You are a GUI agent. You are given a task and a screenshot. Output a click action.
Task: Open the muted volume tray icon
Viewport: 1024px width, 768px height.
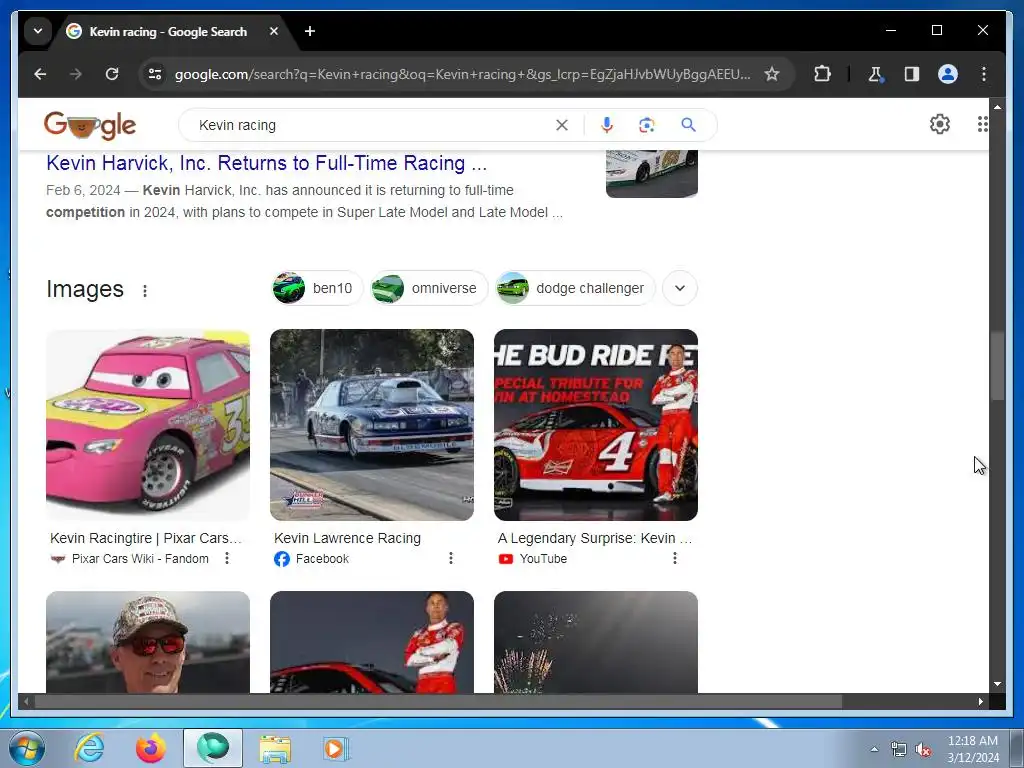[923, 750]
